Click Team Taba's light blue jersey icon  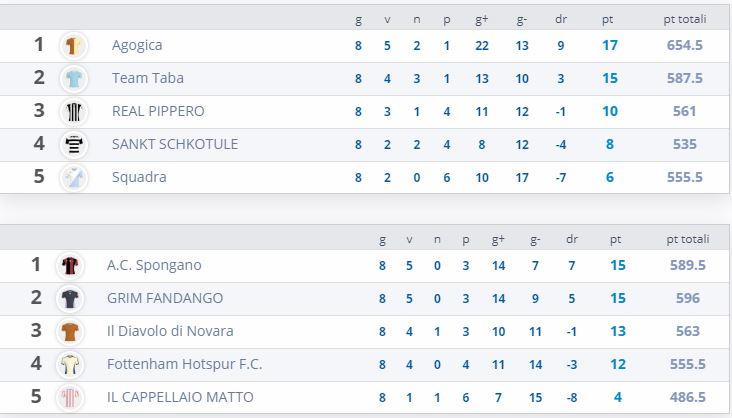74,78
